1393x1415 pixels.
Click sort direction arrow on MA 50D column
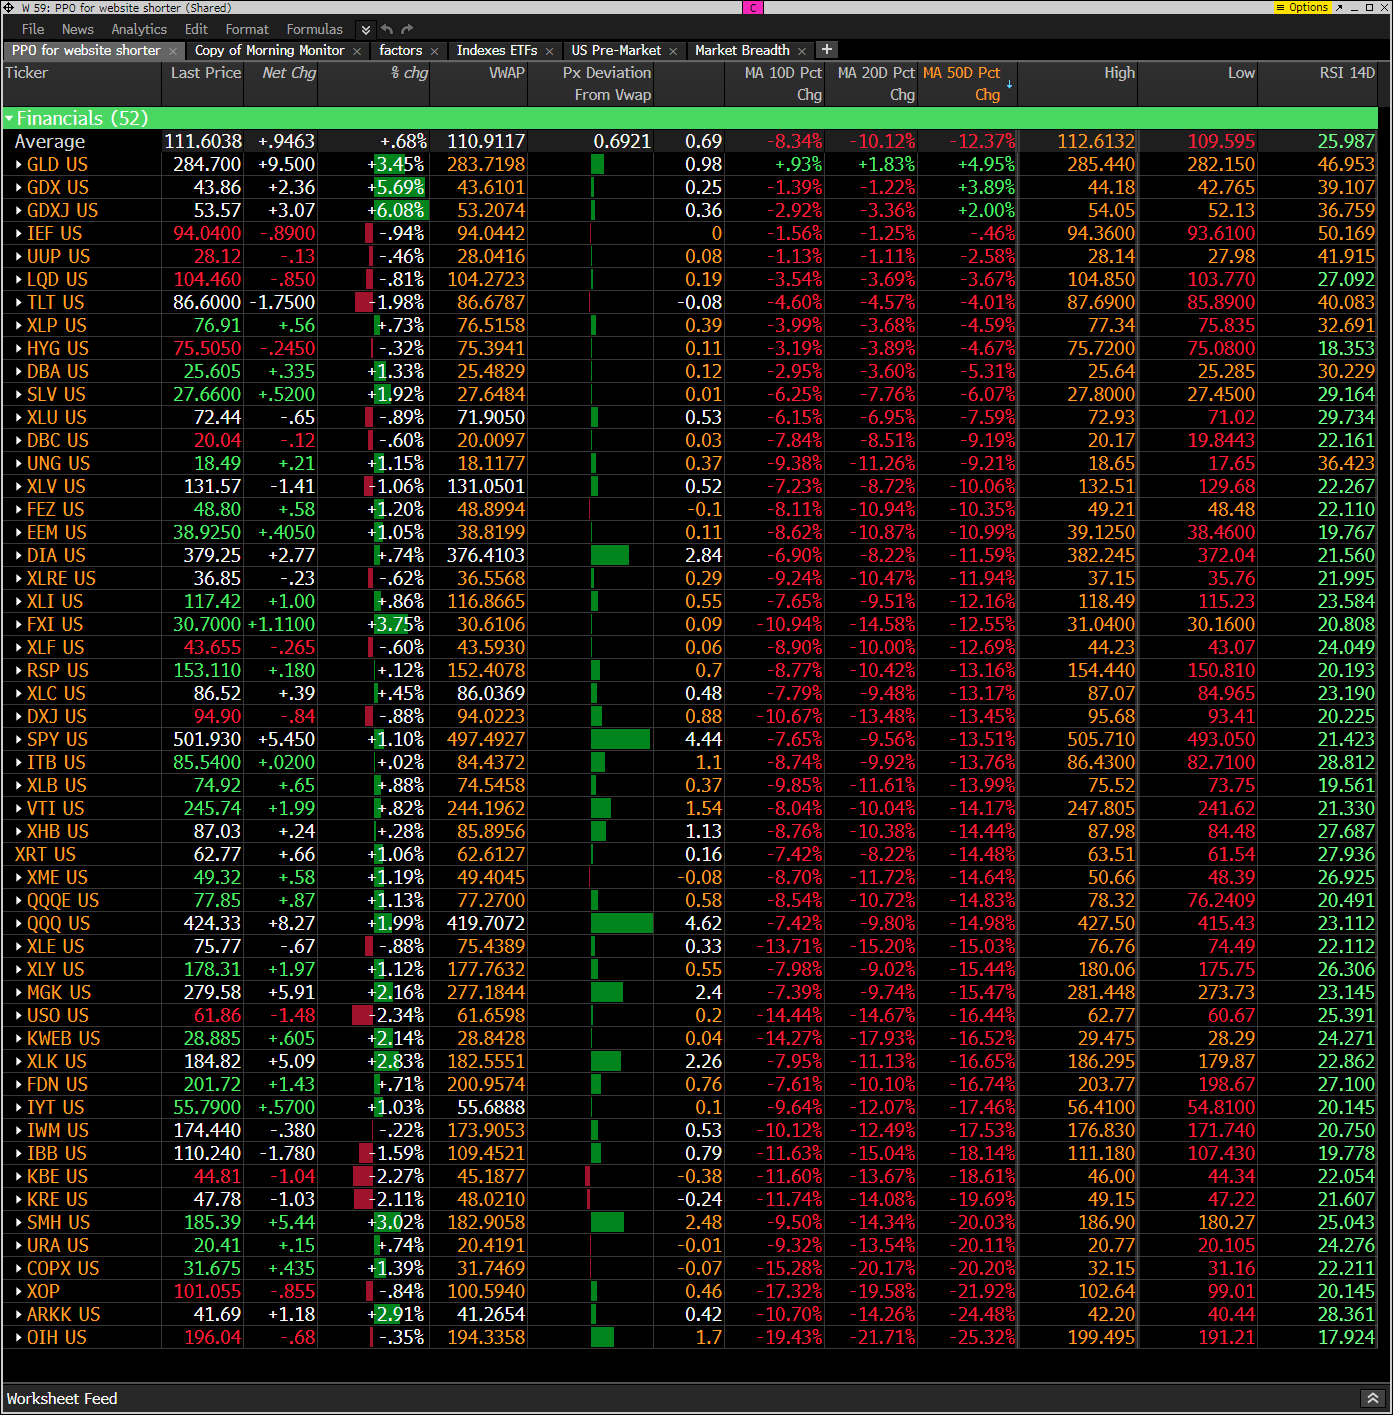(x=1009, y=85)
